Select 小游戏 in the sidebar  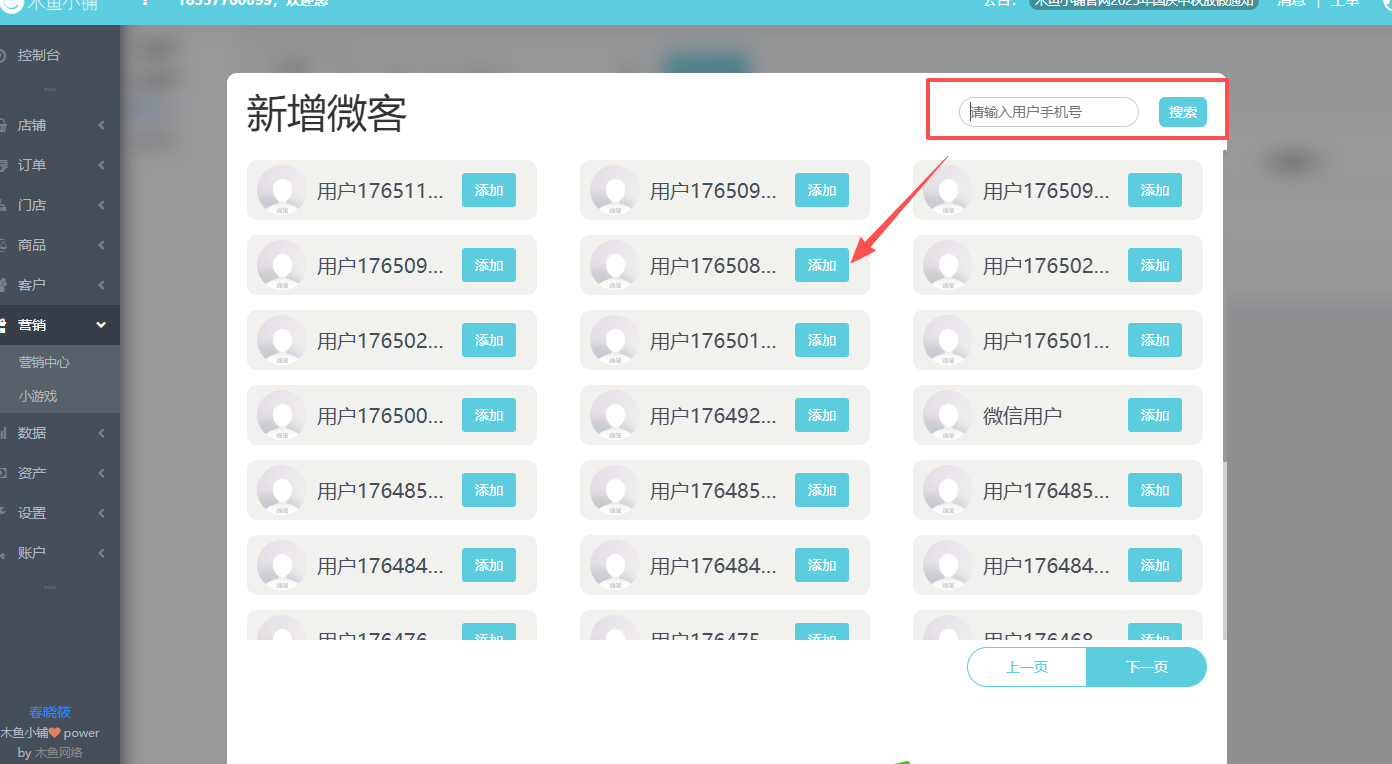(x=38, y=396)
